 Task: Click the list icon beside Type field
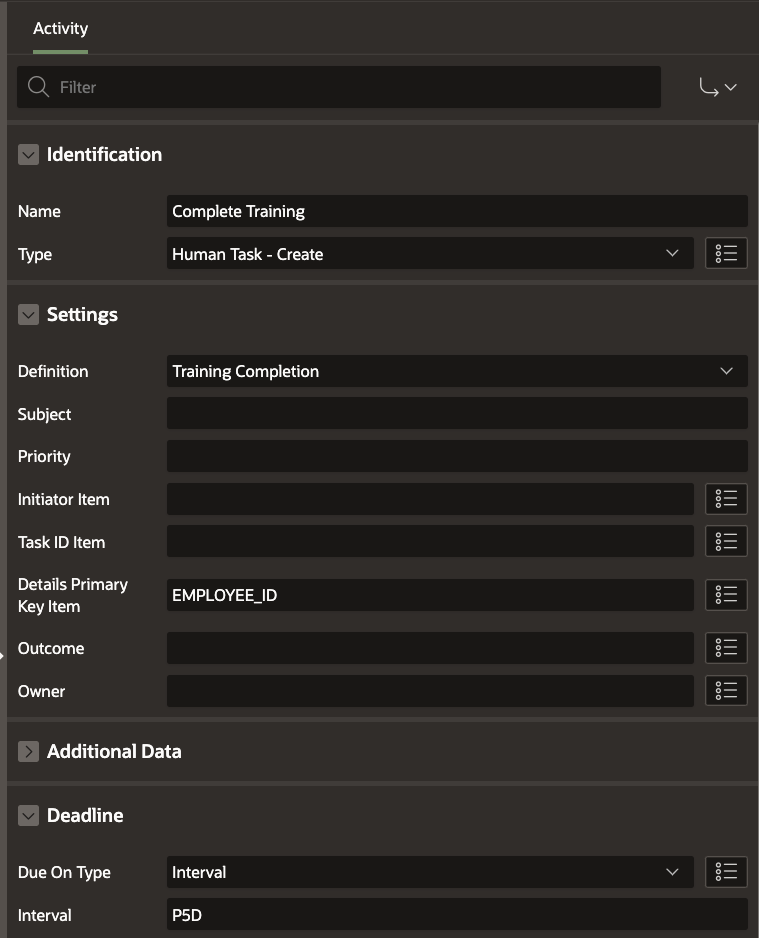(727, 254)
